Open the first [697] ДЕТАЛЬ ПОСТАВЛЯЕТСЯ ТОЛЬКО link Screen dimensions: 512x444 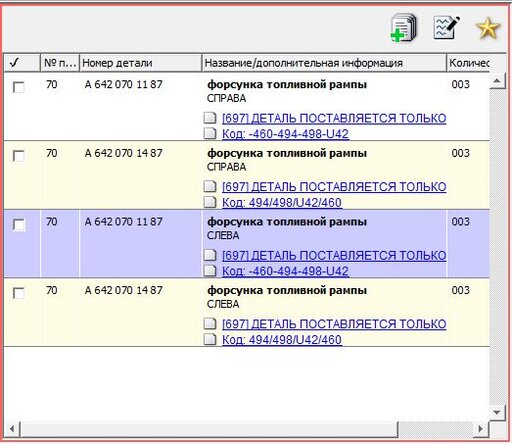tap(334, 118)
